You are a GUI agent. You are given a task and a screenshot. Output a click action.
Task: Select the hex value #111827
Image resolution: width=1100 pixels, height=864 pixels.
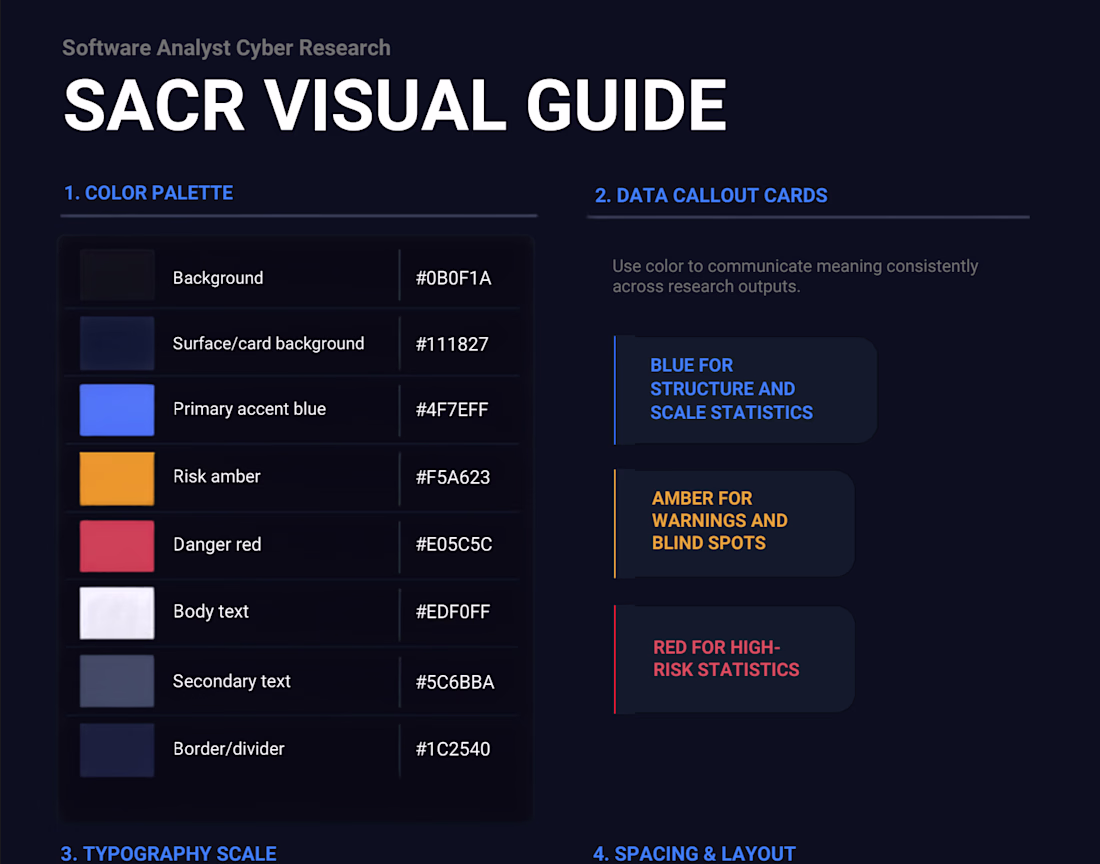pos(452,344)
